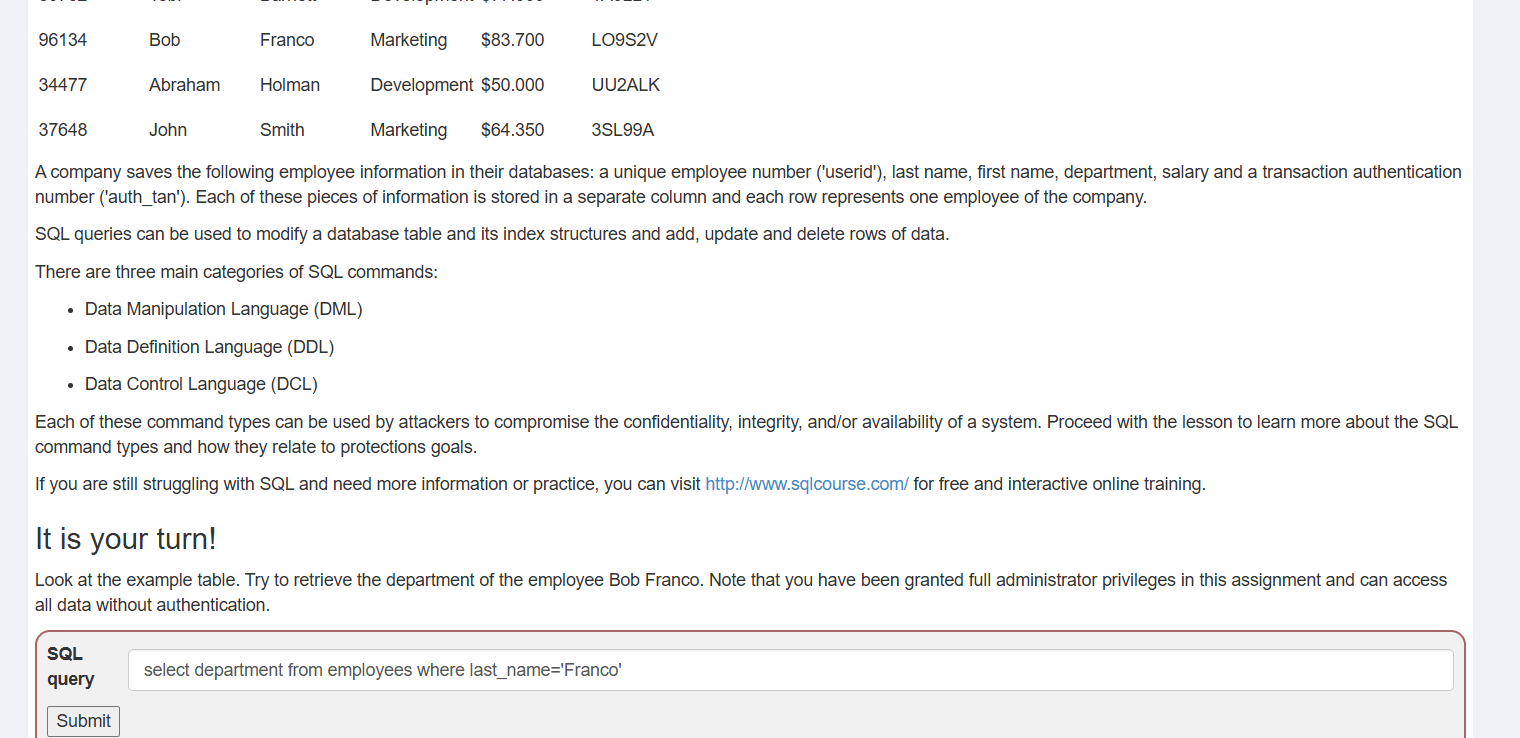Select the $50.000 salary cell
The width and height of the screenshot is (1520, 738).
click(512, 85)
